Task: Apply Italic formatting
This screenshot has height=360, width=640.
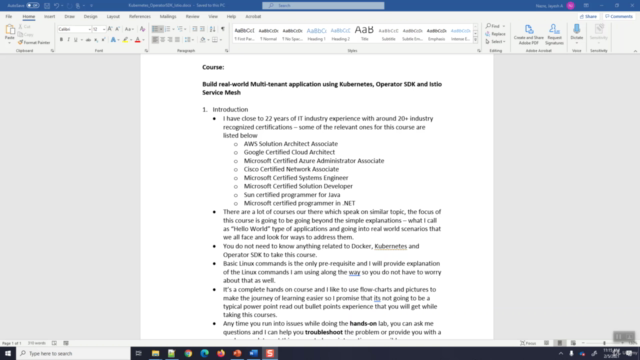Action: (x=68, y=40)
